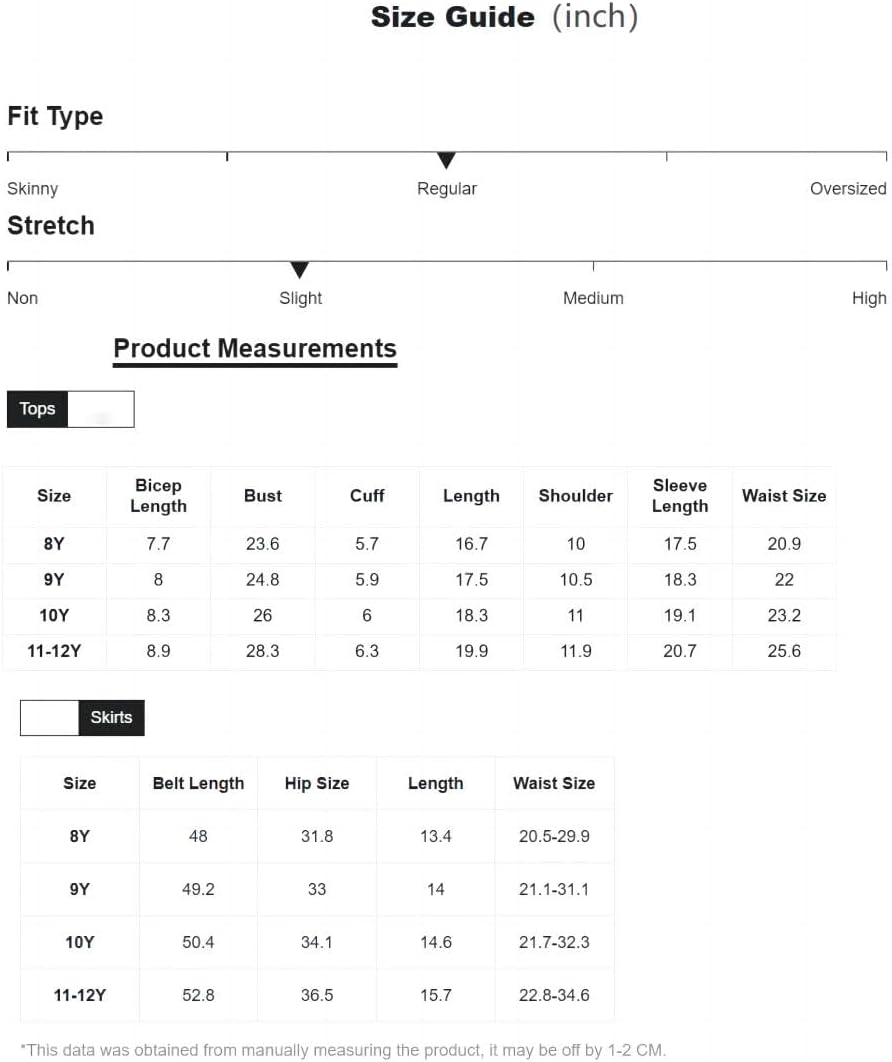Click the Medium stretch label
Image resolution: width=892 pixels, height=1062 pixels.
(x=593, y=298)
